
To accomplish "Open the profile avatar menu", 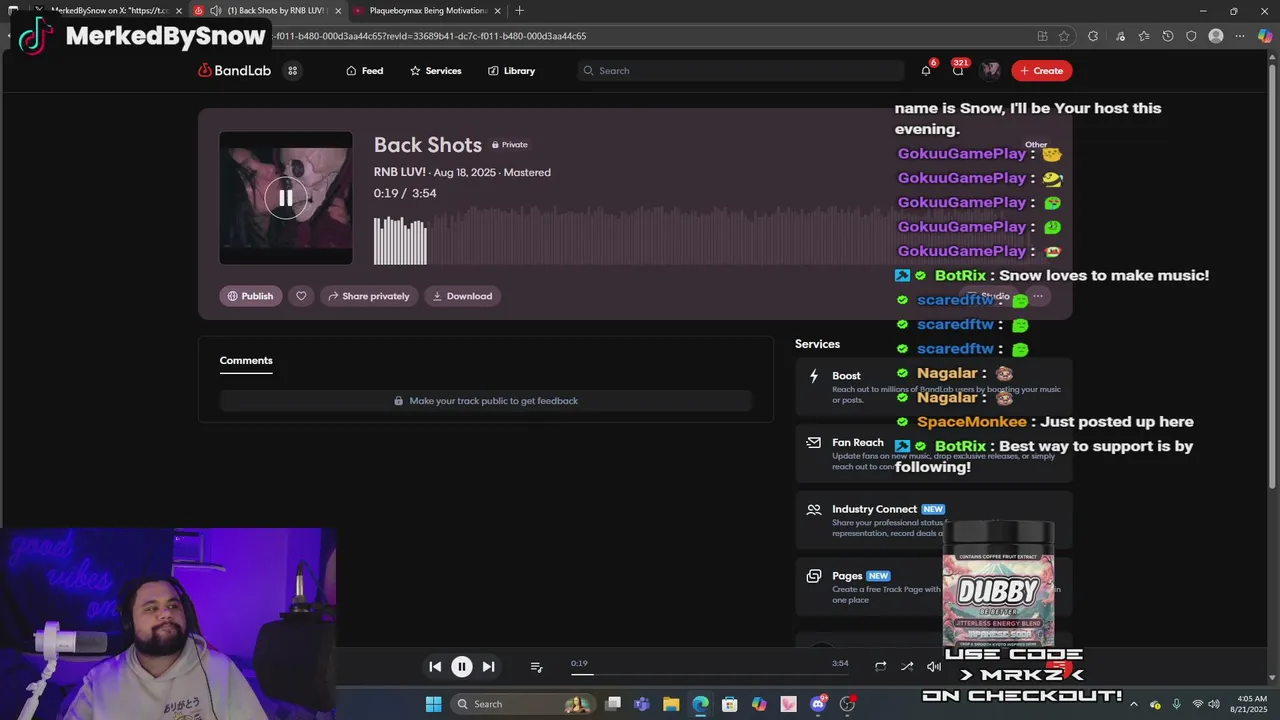I will pyautogui.click(x=990, y=70).
